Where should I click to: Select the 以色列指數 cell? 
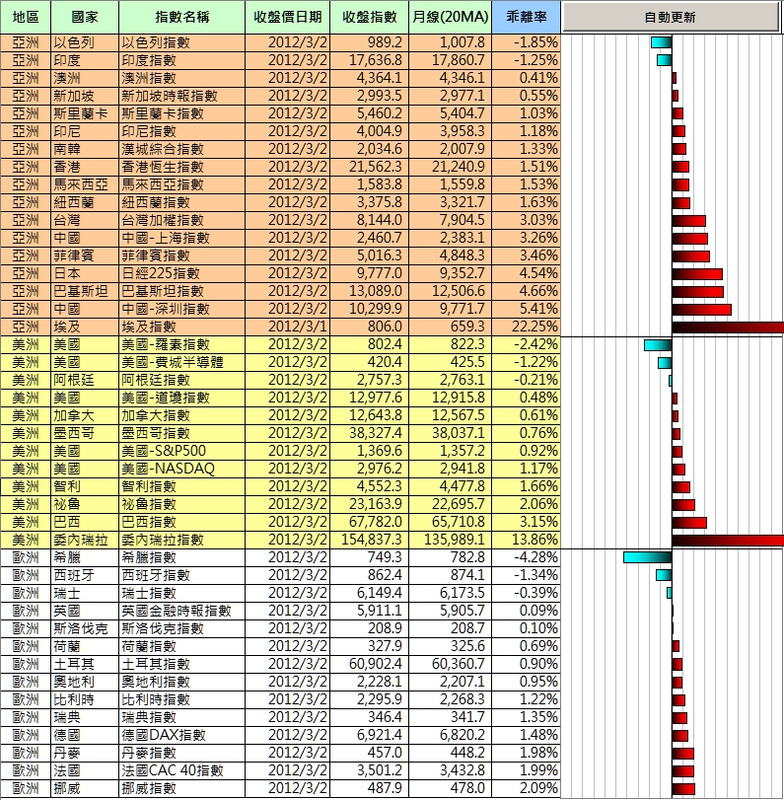pyautogui.click(x=182, y=42)
